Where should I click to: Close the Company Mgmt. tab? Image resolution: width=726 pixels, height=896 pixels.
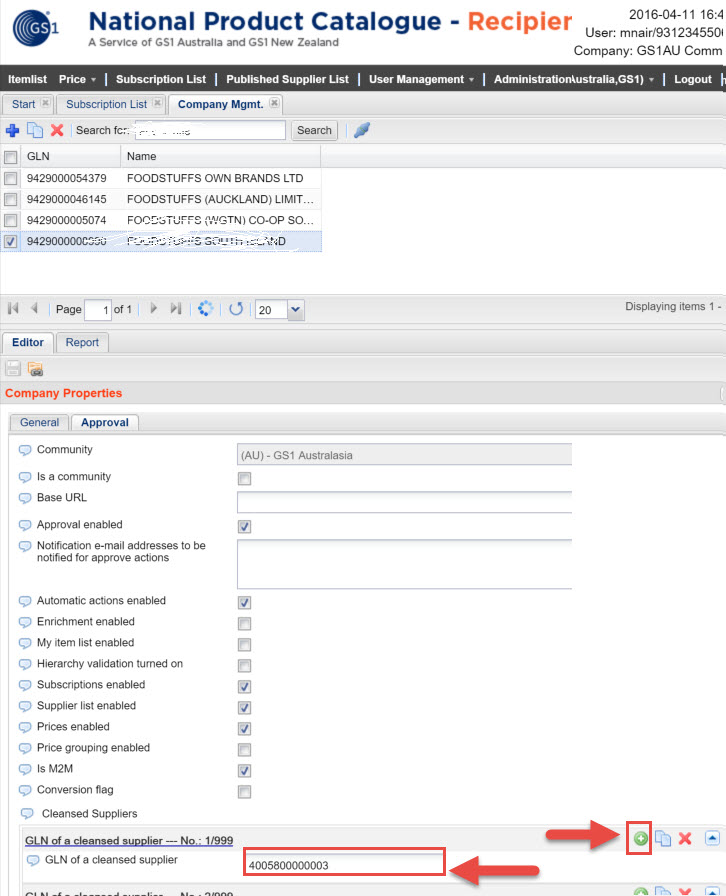[x=274, y=103]
